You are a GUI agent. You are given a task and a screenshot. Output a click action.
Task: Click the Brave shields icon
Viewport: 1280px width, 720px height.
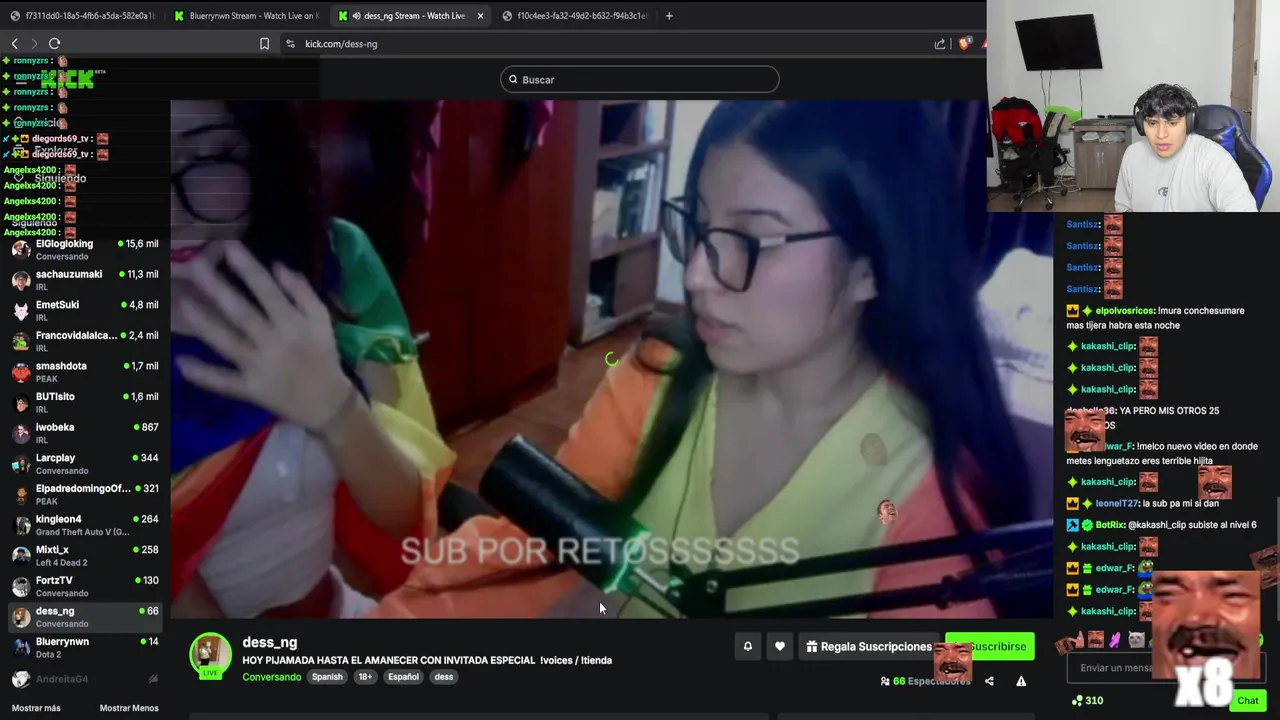(x=964, y=44)
